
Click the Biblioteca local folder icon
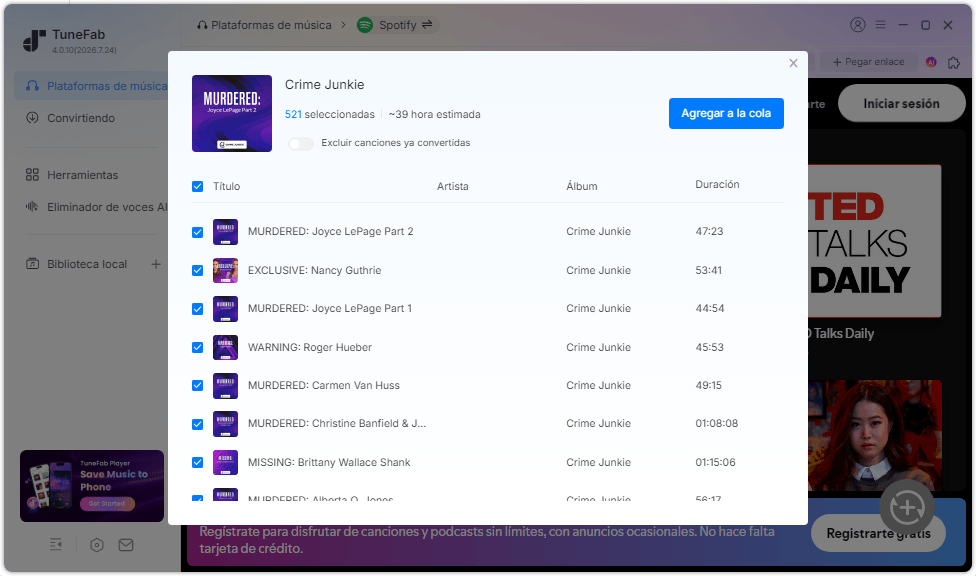click(x=32, y=263)
